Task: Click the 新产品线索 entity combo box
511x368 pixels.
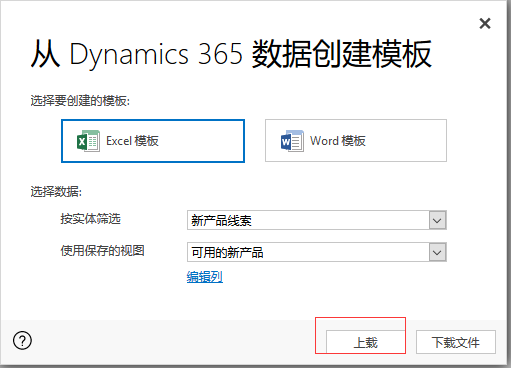Action: 317,220
